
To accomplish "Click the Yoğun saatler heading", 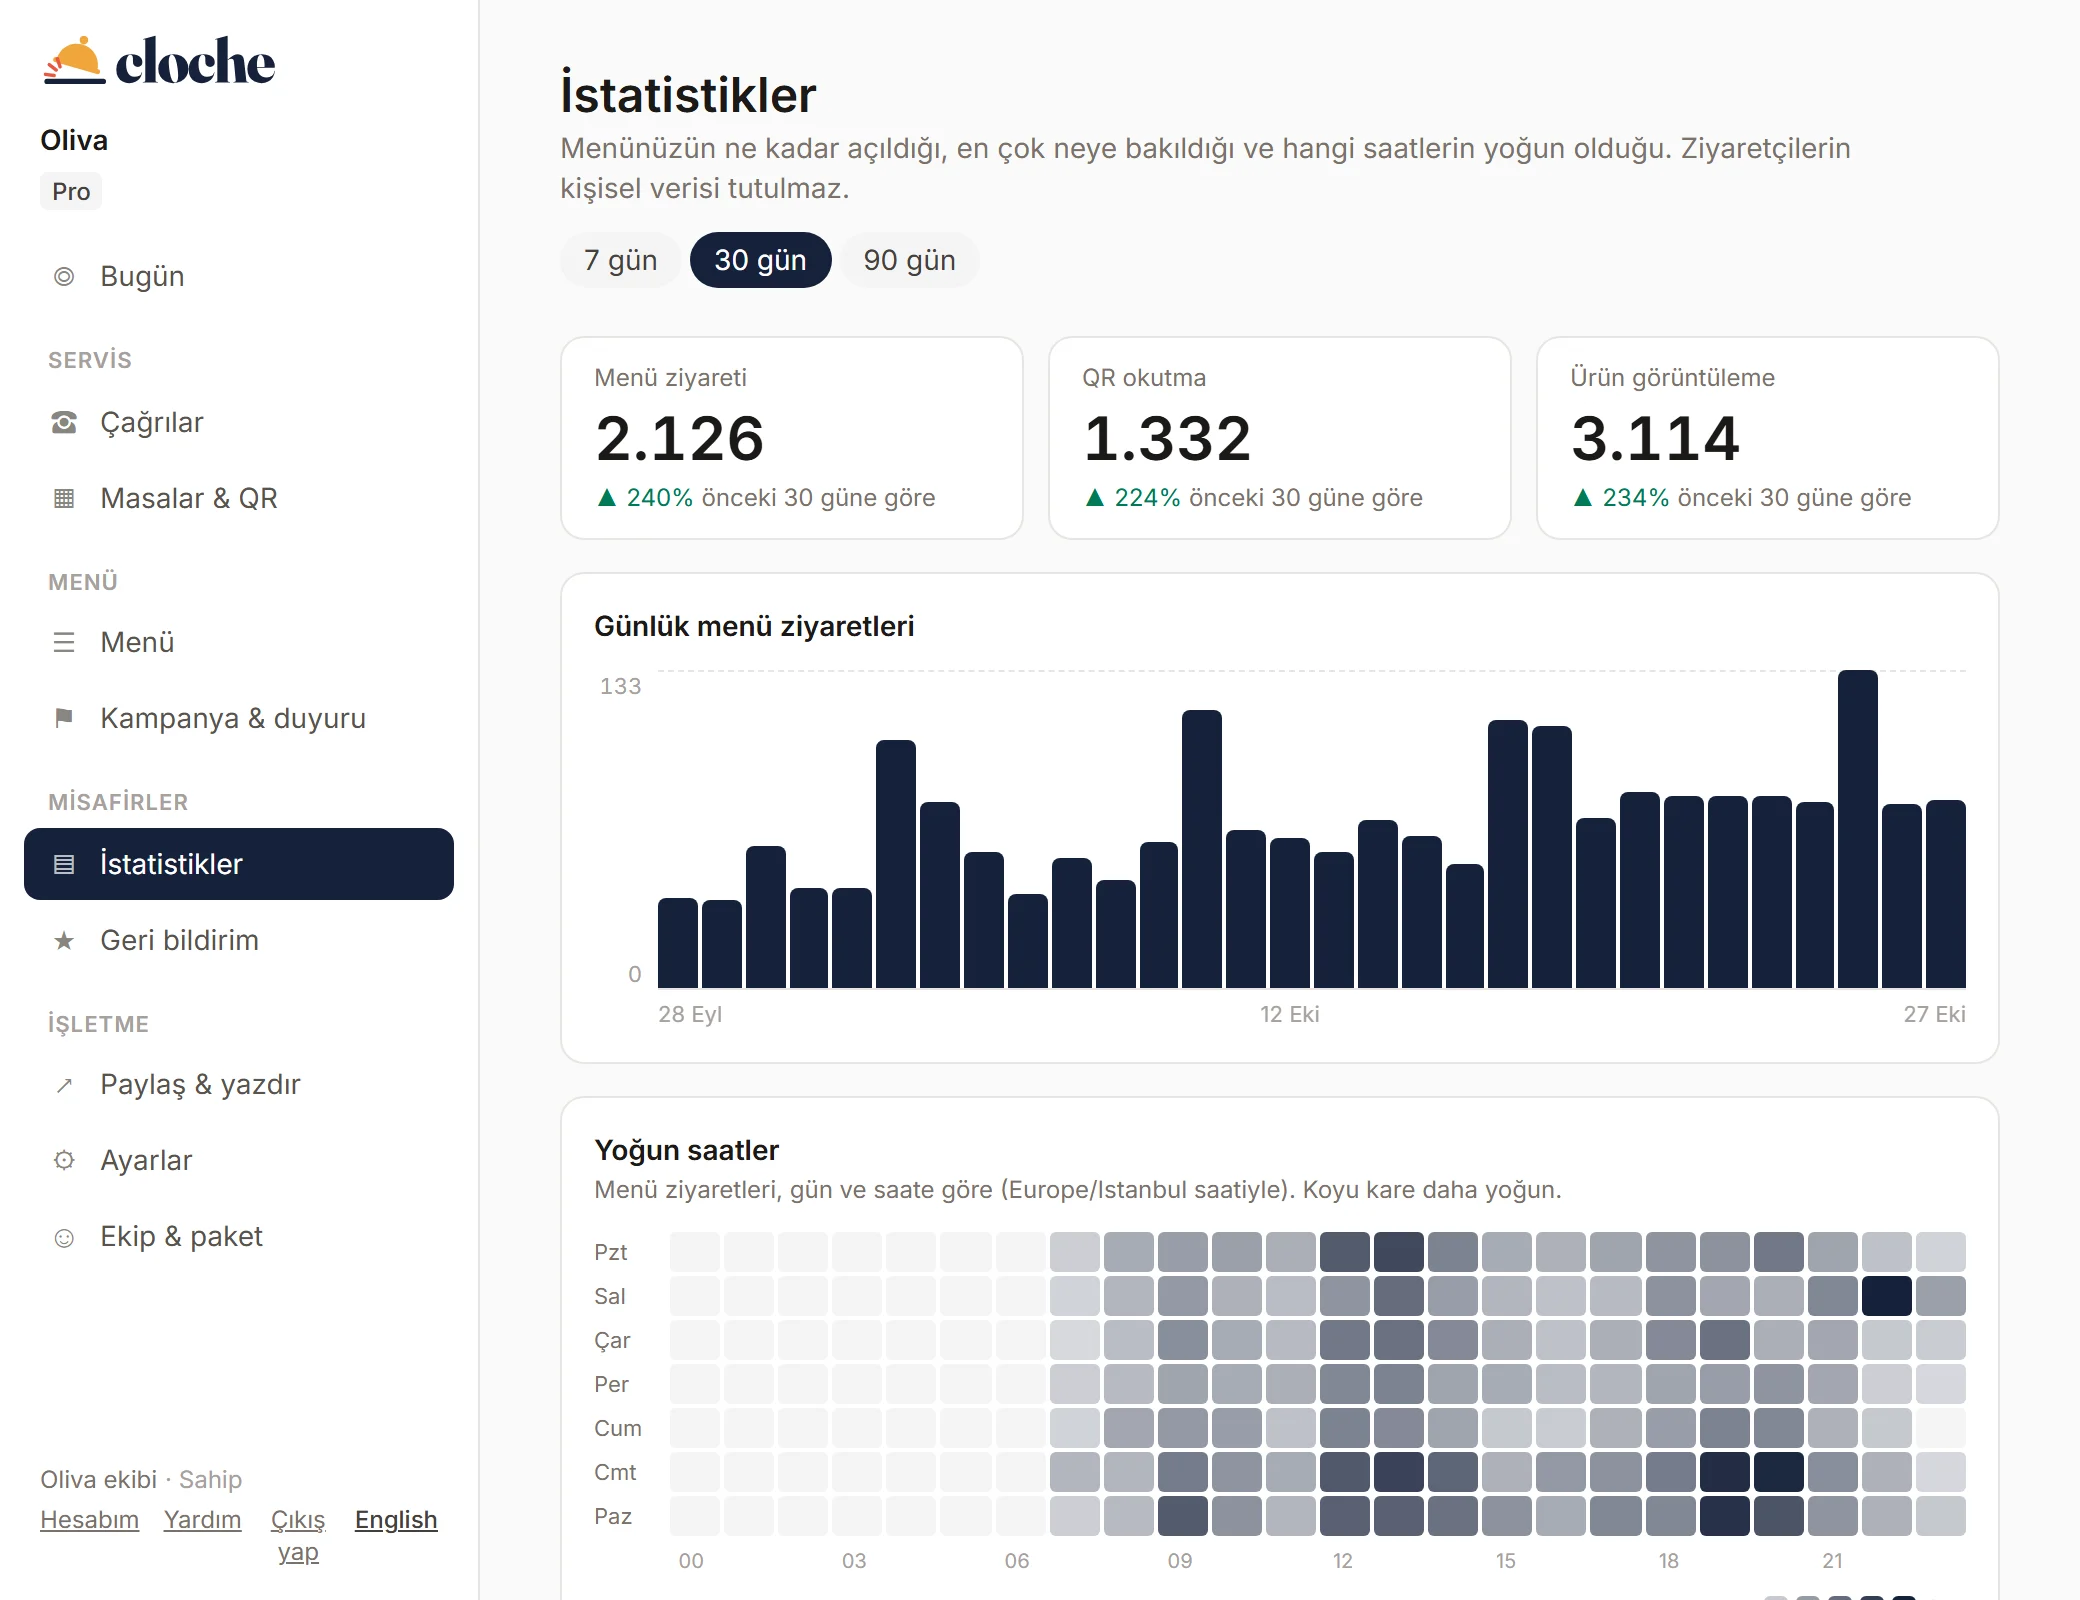I will 686,1150.
